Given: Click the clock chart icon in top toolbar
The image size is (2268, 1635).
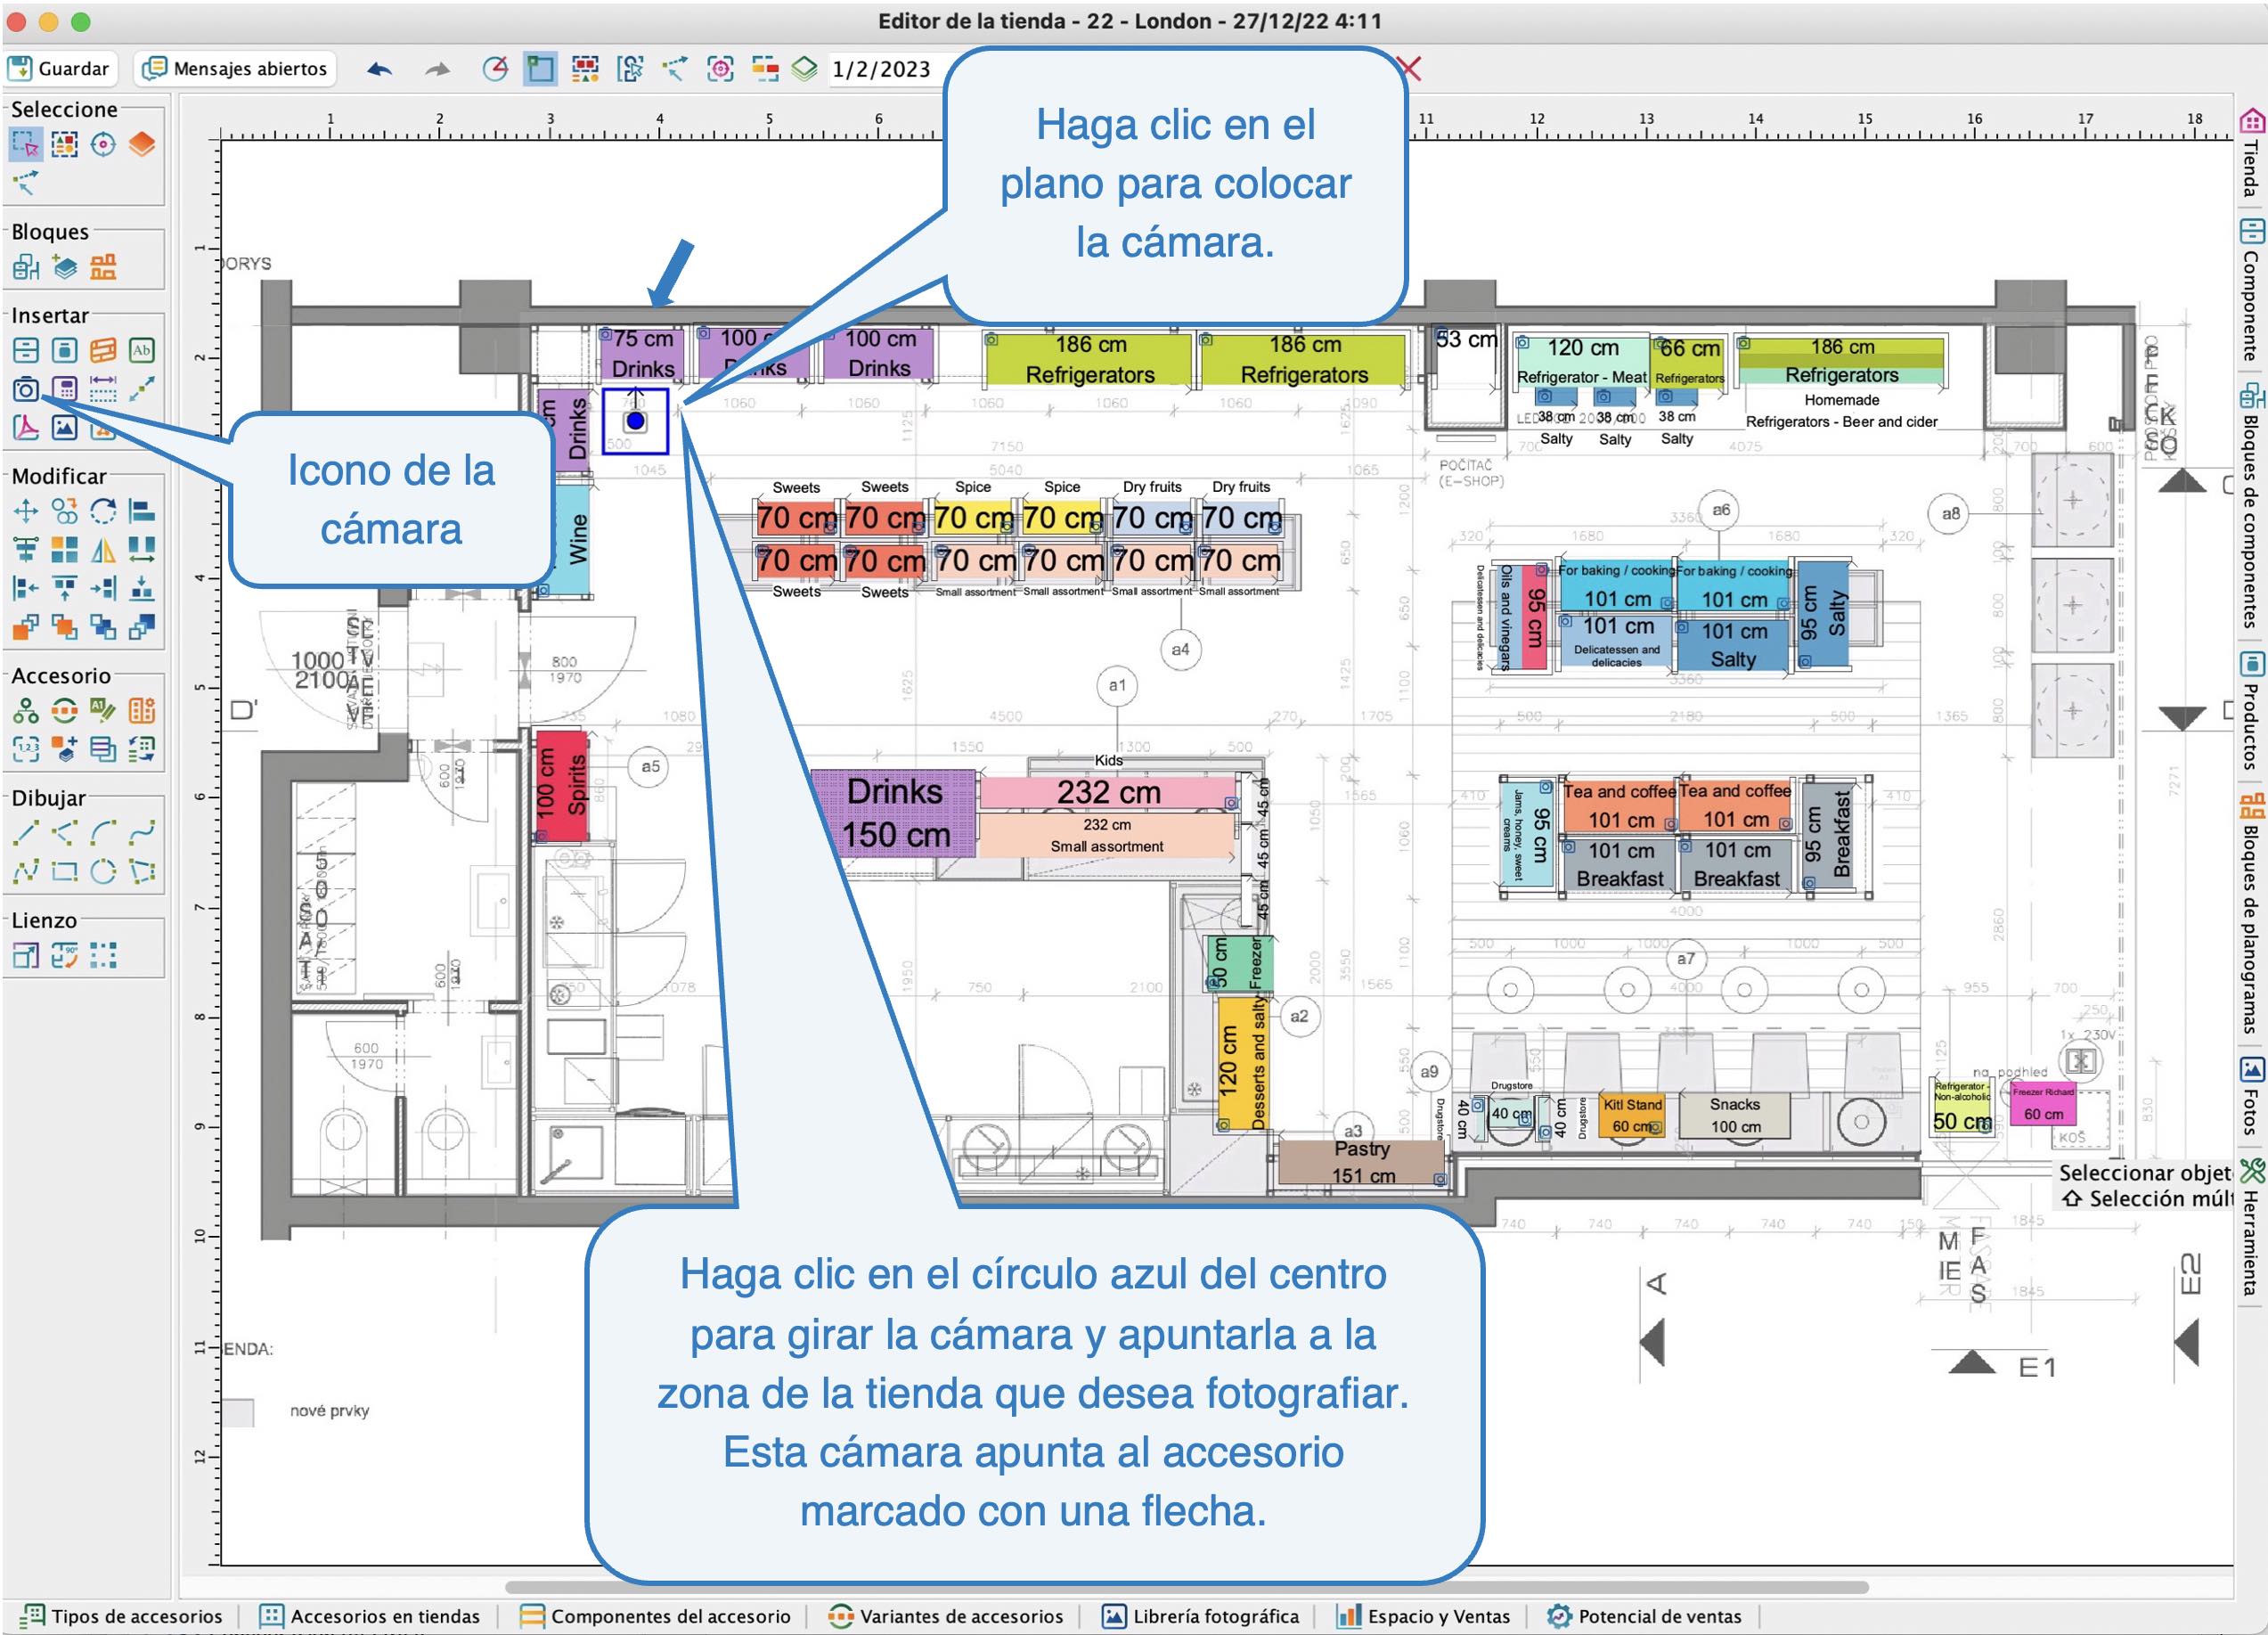Looking at the screenshot, I should tap(495, 69).
